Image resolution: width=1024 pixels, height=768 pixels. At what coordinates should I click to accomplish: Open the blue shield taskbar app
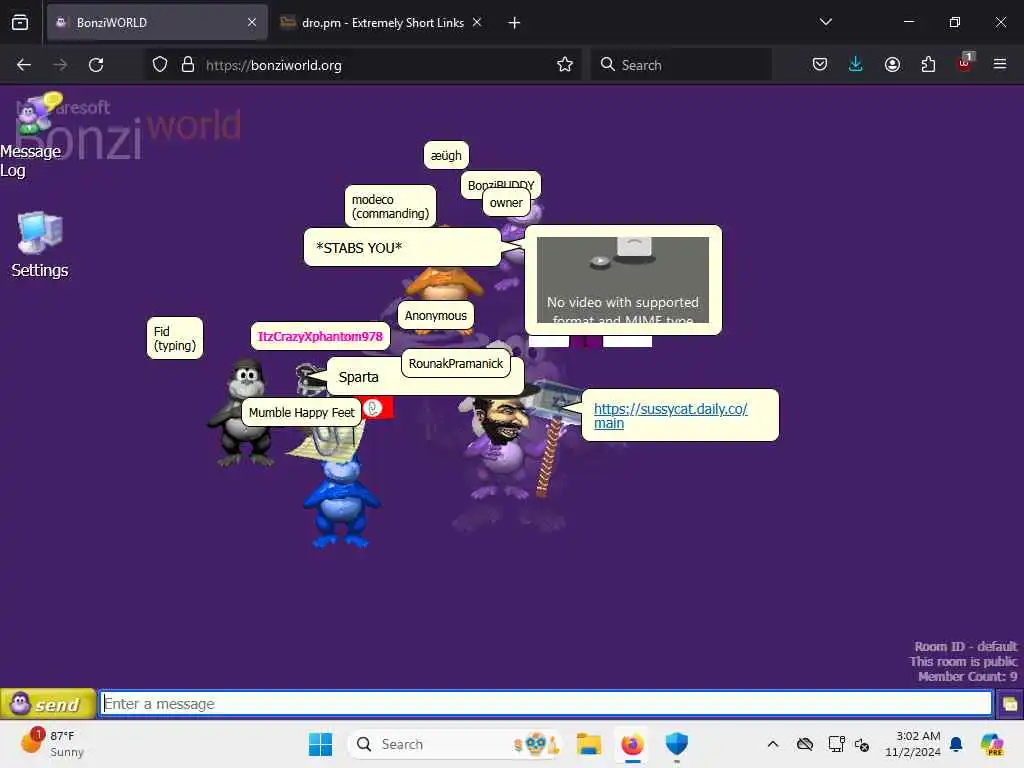pyautogui.click(x=677, y=744)
